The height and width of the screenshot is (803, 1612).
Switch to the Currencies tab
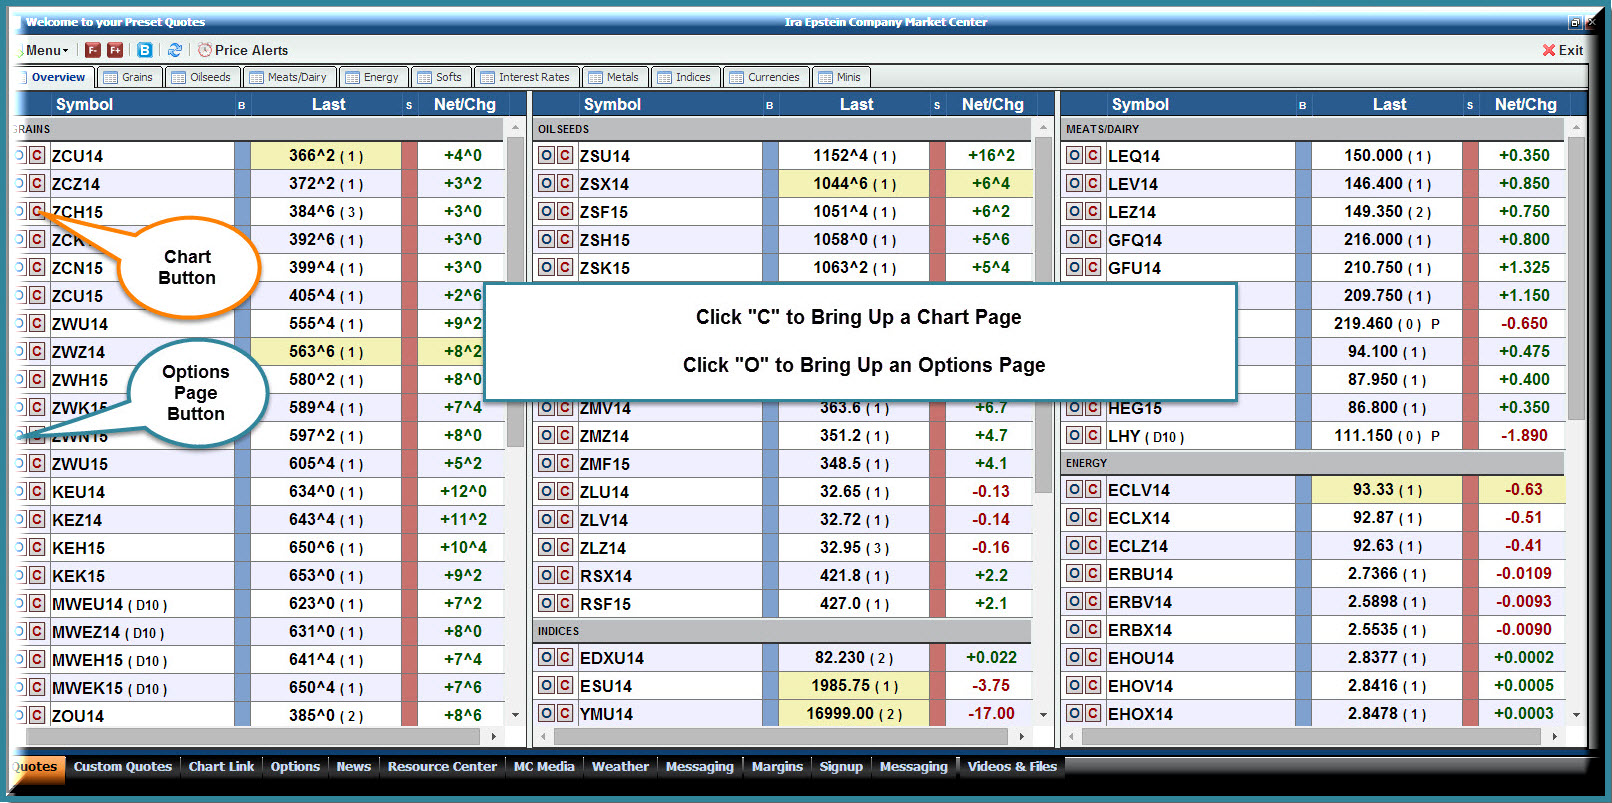click(x=764, y=77)
